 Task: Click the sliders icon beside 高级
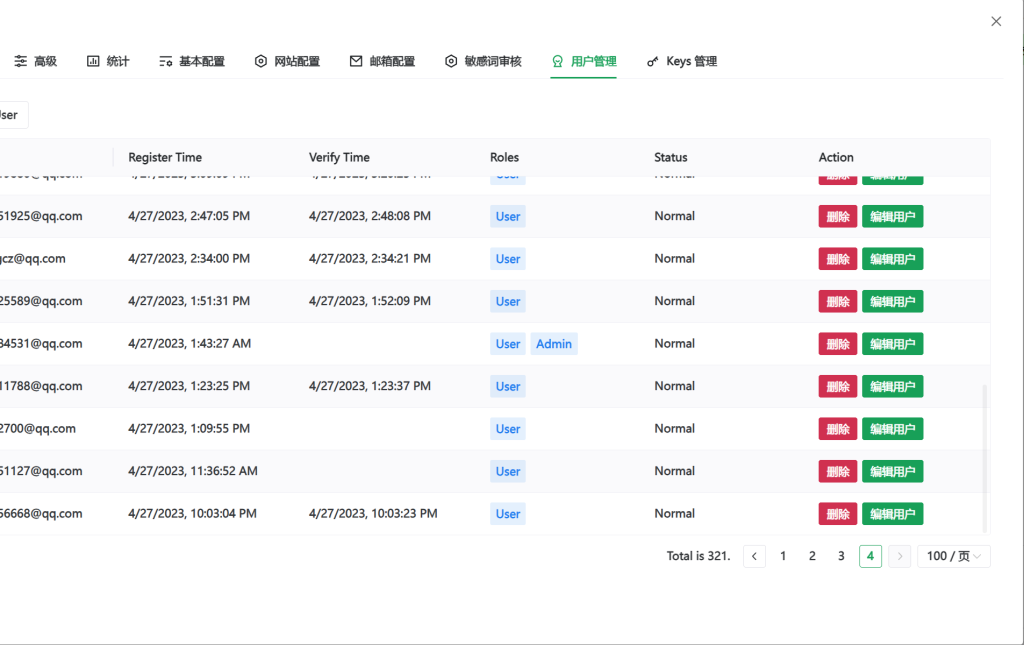tap(21, 61)
